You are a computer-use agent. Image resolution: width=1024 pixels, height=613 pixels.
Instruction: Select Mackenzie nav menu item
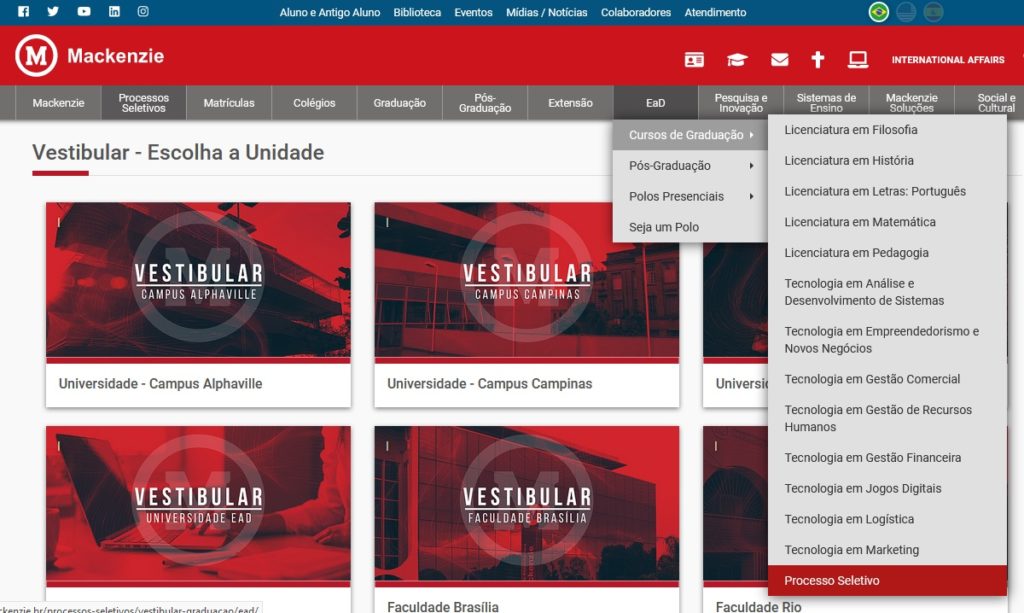(58, 102)
